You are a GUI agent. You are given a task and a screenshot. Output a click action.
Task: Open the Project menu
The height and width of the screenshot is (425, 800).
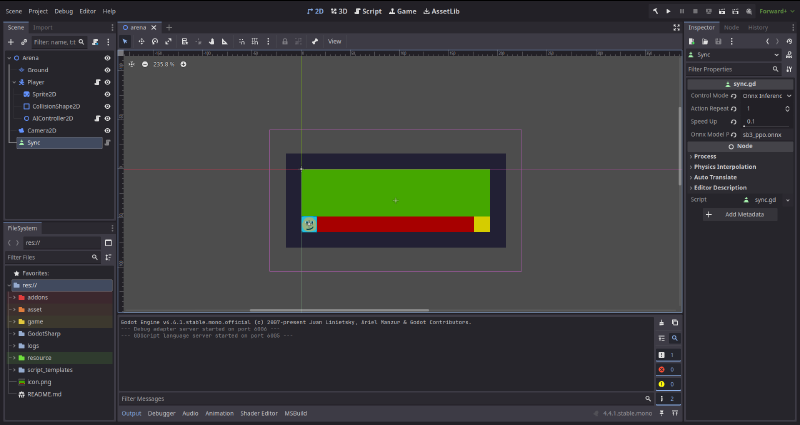tap(38, 10)
